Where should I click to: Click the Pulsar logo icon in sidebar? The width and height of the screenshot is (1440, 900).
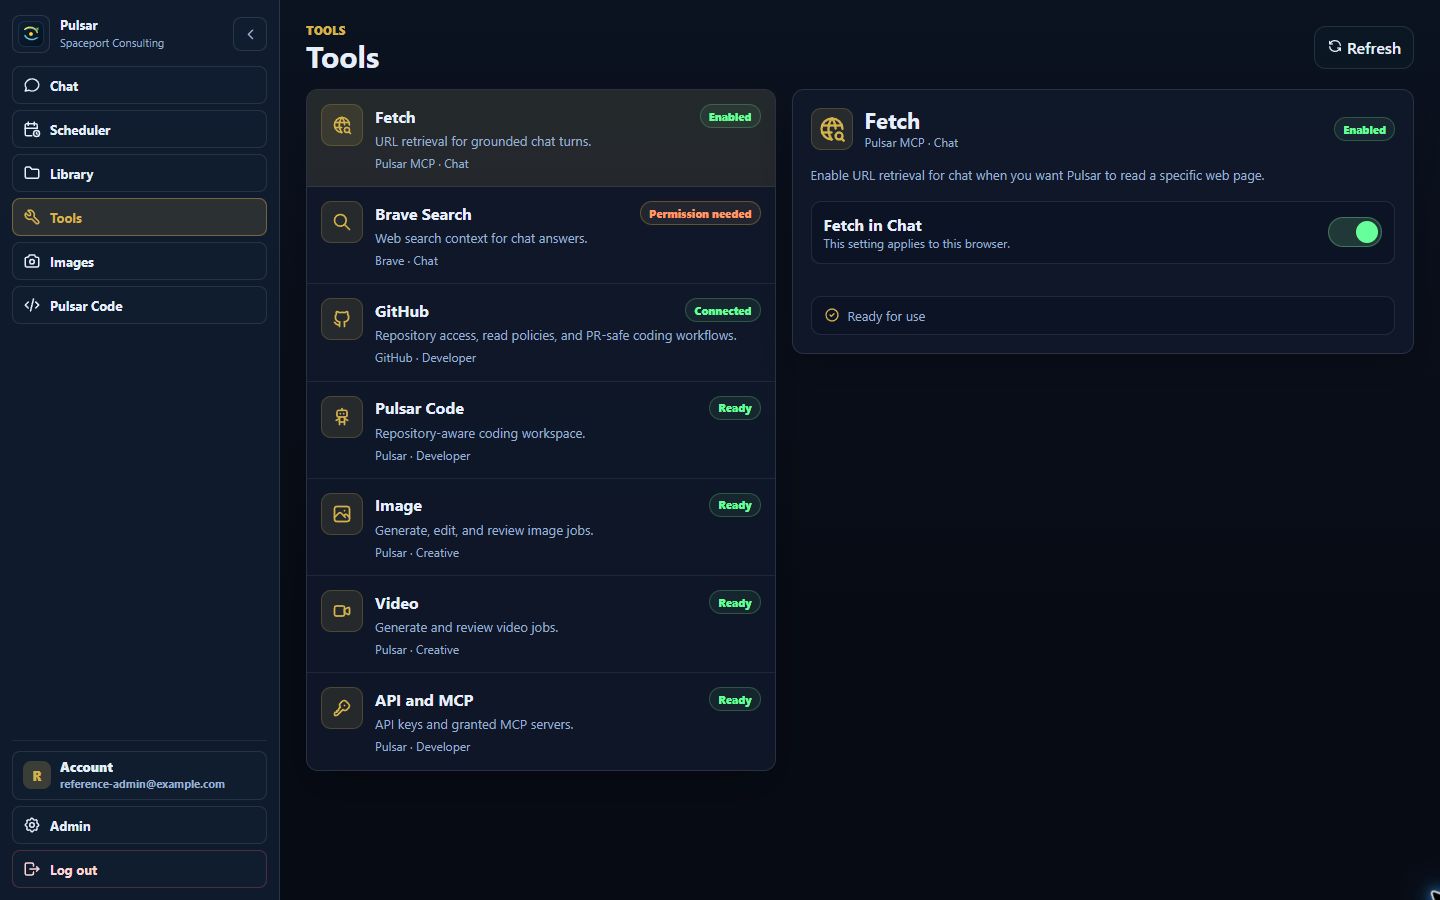pyautogui.click(x=31, y=34)
